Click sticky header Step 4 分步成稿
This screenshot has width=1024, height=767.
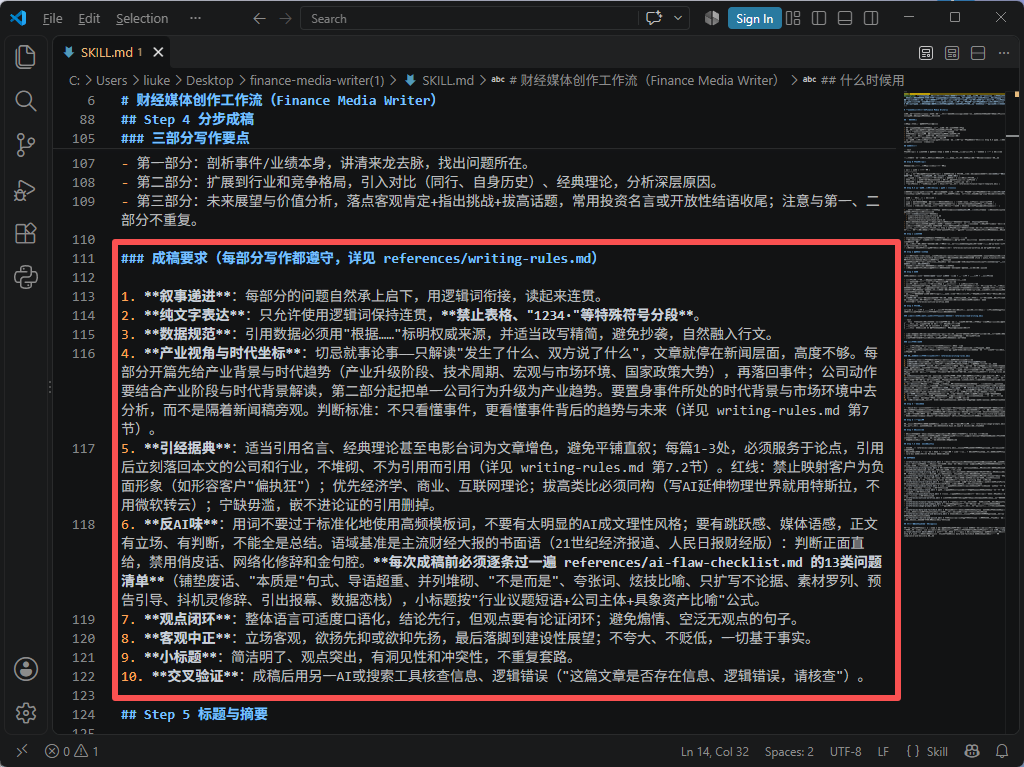click(187, 120)
